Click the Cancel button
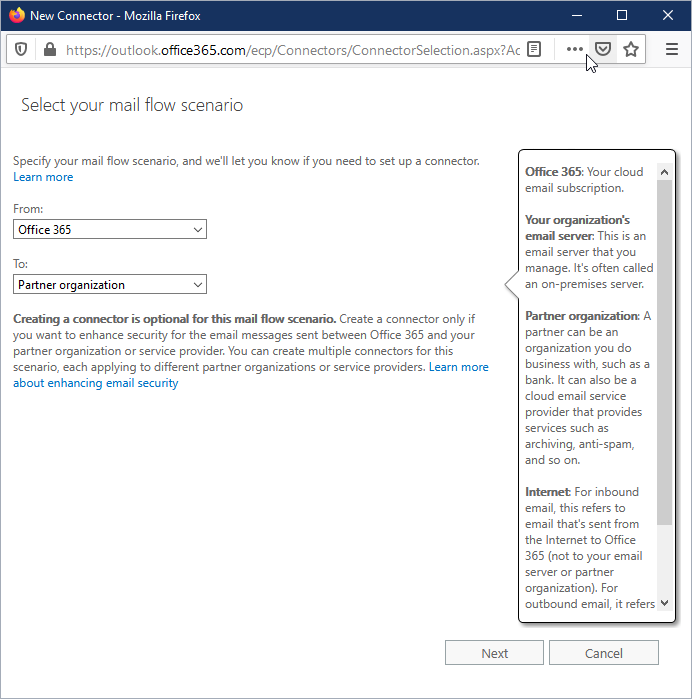Viewport: 692px width, 699px height. click(604, 653)
